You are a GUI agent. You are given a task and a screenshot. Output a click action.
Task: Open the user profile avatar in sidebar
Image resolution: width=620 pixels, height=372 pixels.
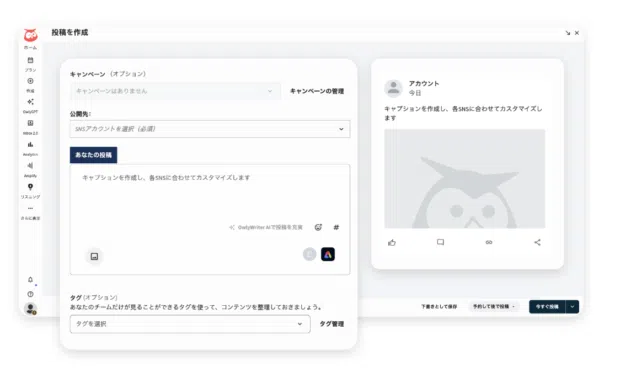click(x=30, y=308)
